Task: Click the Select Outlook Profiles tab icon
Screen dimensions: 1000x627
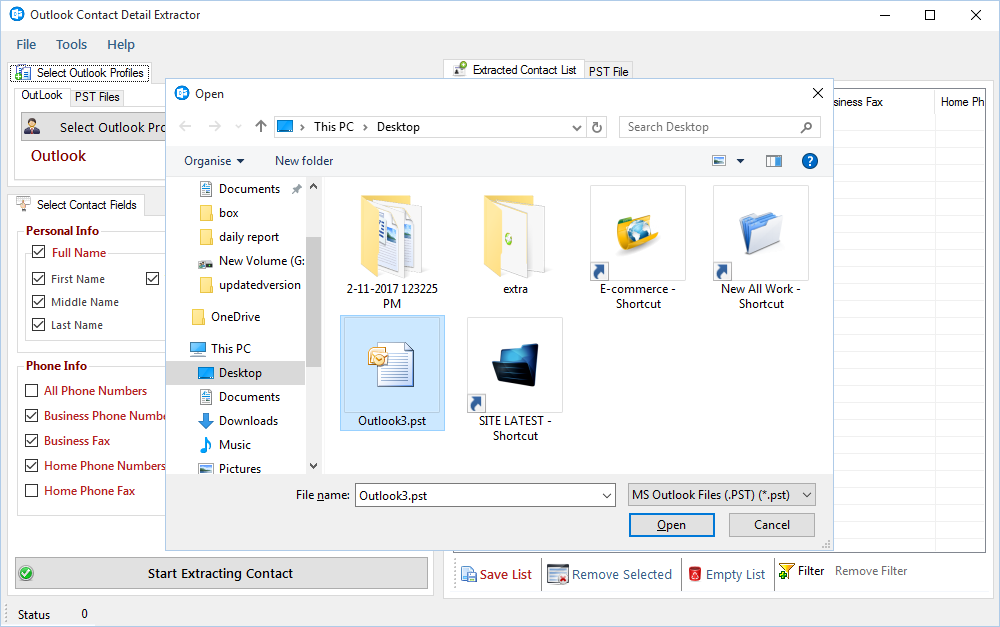Action: coord(22,73)
